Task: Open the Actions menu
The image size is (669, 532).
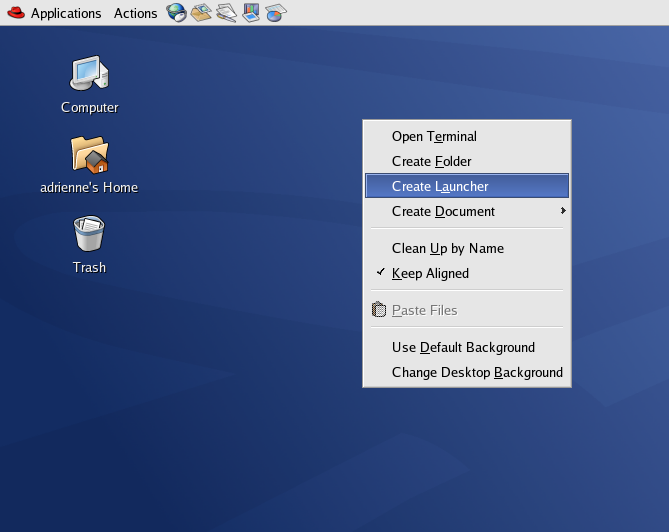Action: click(135, 13)
